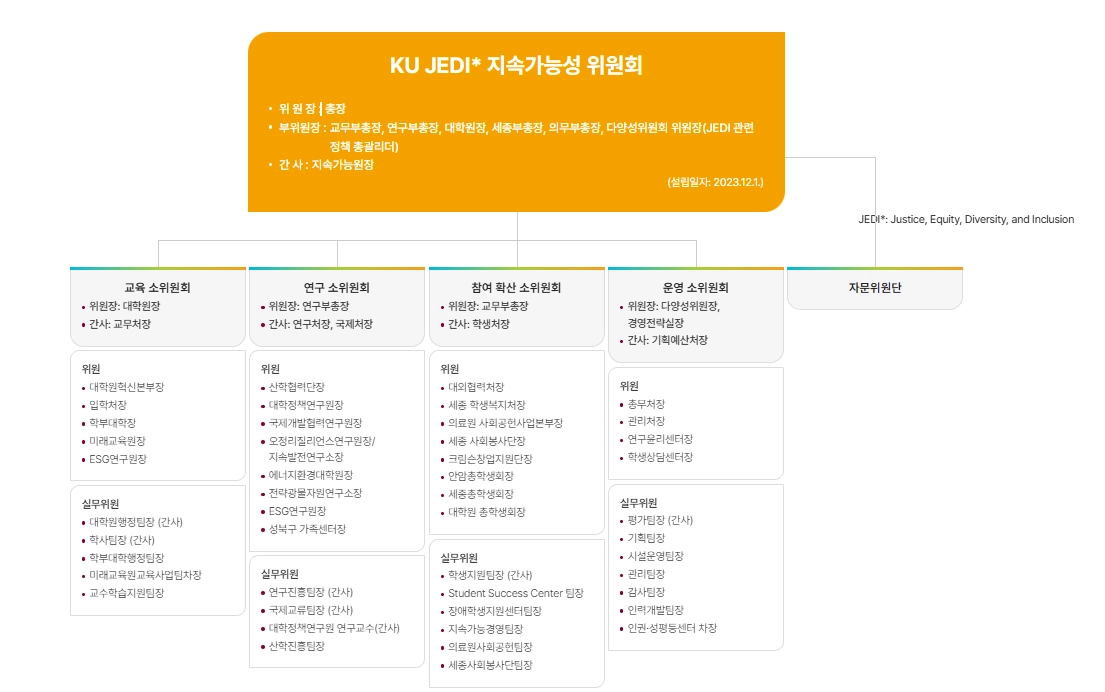The height and width of the screenshot is (692, 1105).
Task: Select '대학원 총학생회장'
Action: (x=487, y=512)
